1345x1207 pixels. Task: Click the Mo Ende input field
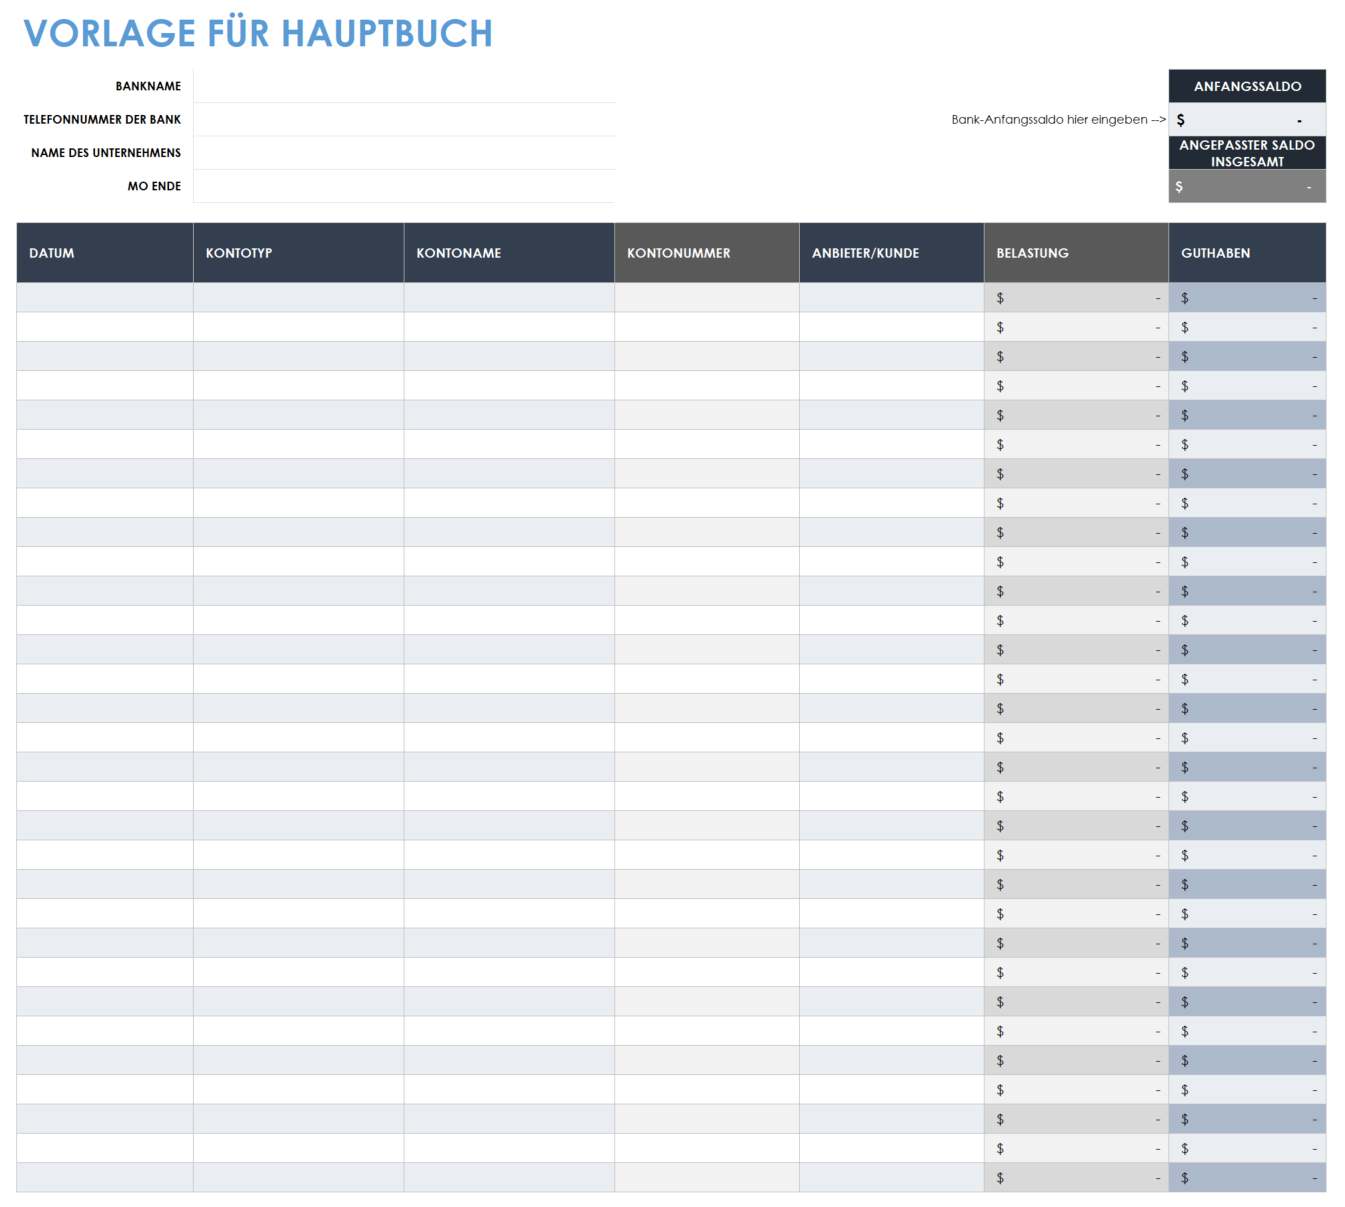[404, 186]
